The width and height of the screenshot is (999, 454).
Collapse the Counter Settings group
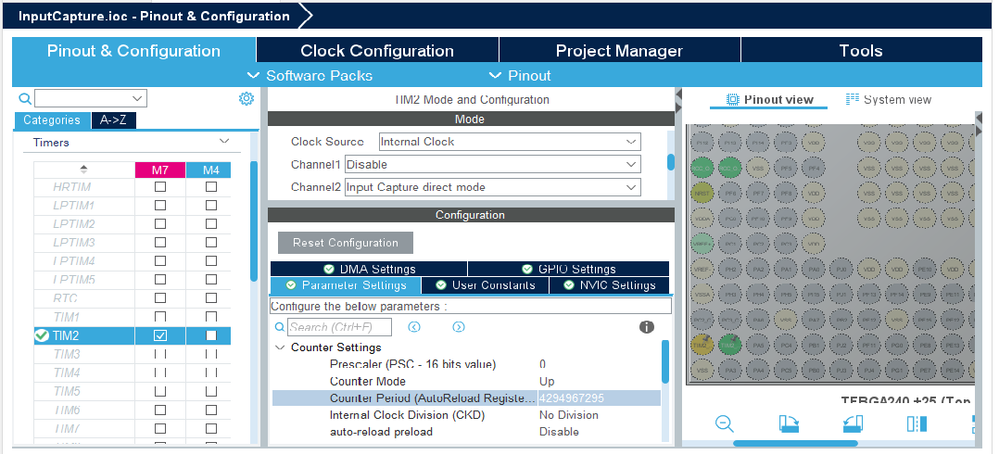(x=279, y=348)
